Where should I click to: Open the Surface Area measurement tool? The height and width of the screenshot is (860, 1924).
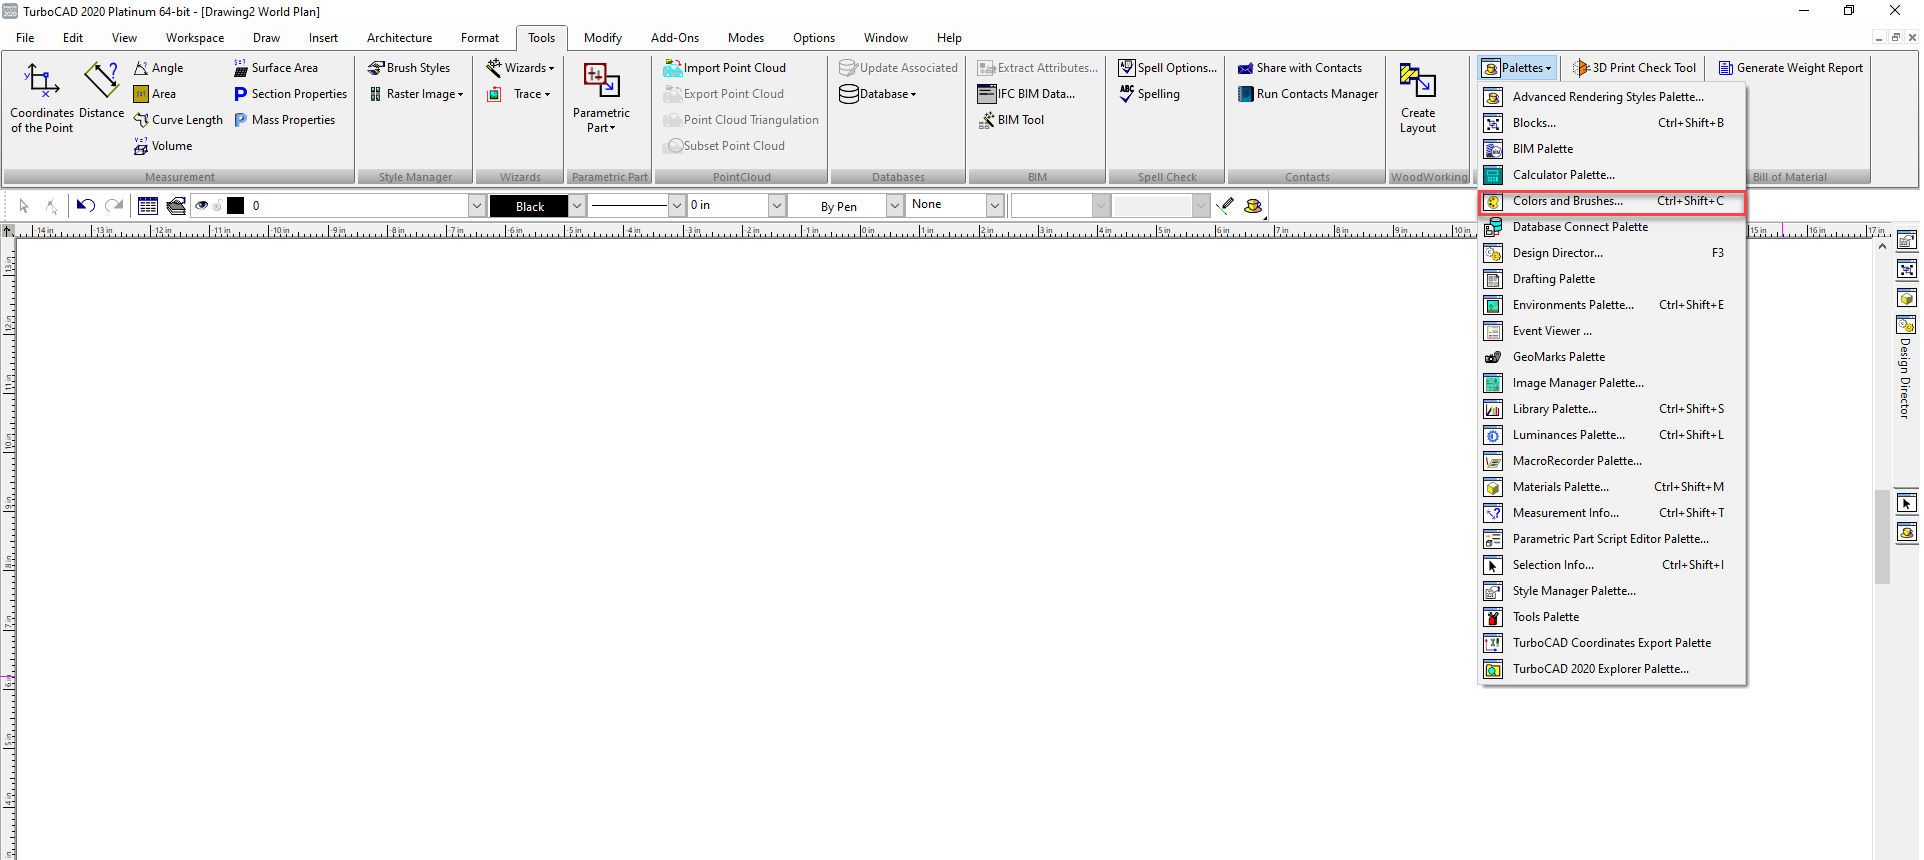coord(276,68)
